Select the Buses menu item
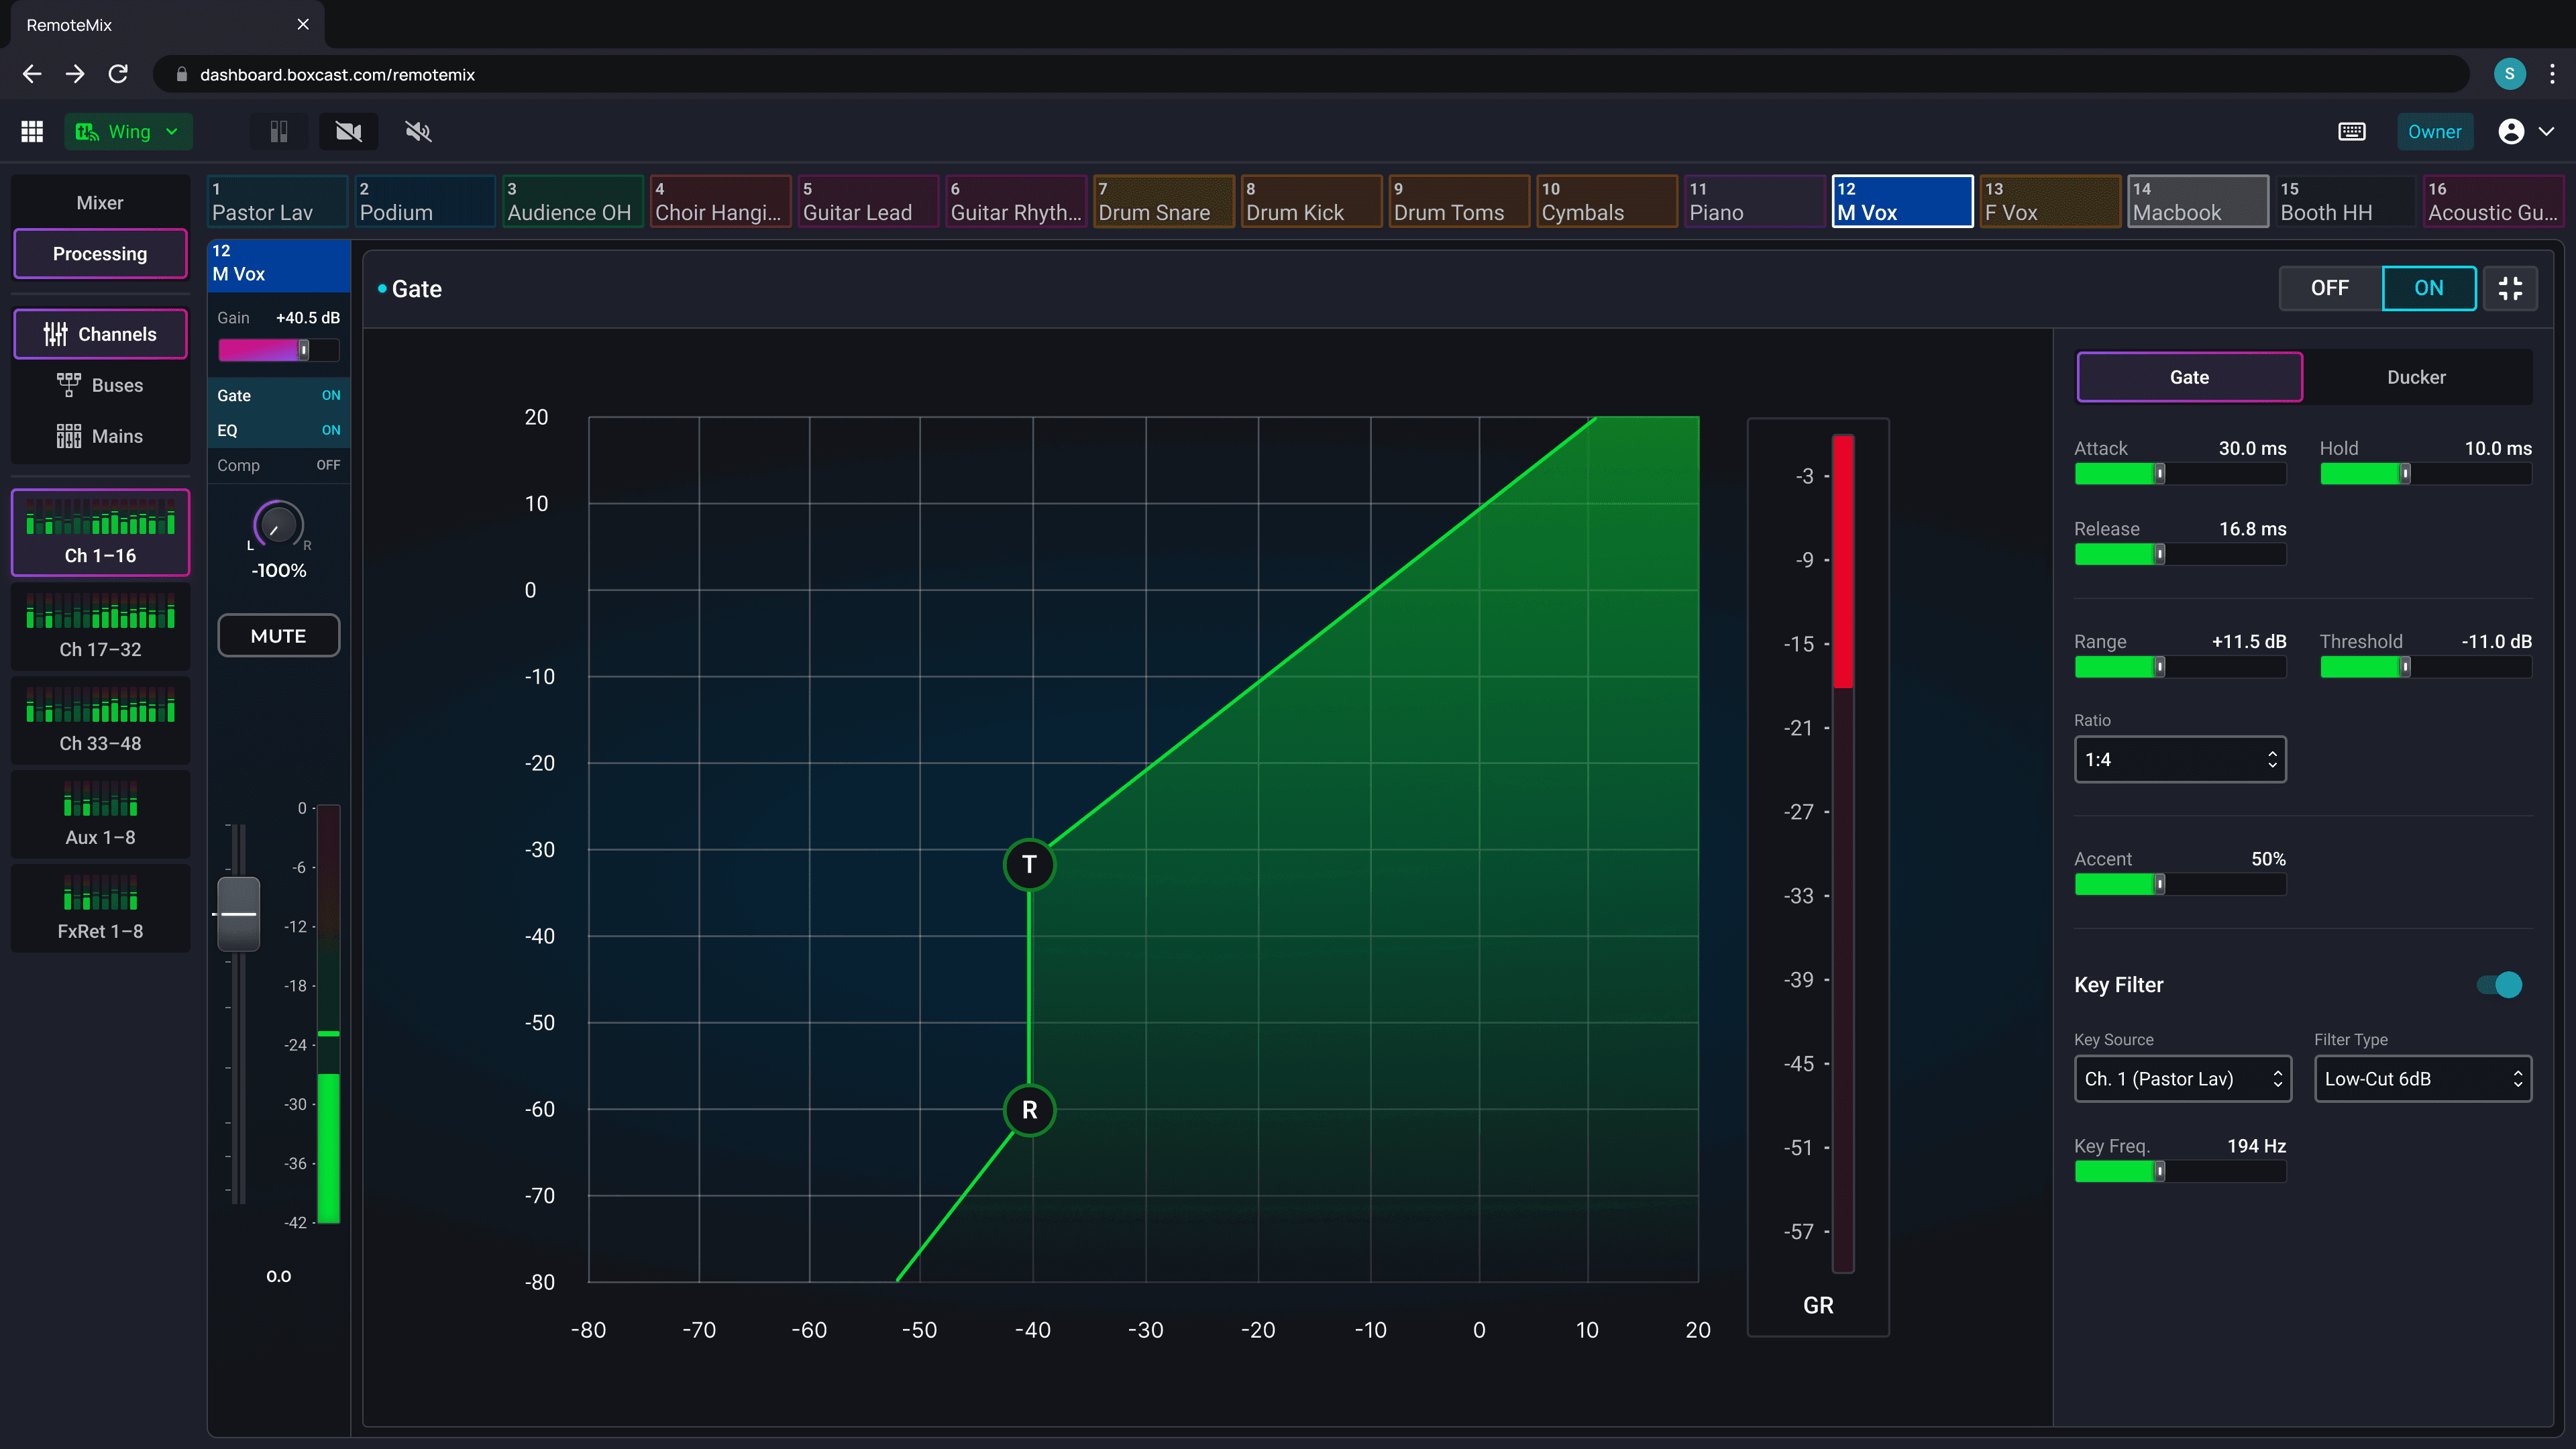This screenshot has height=1449, width=2576. tap(100, 385)
